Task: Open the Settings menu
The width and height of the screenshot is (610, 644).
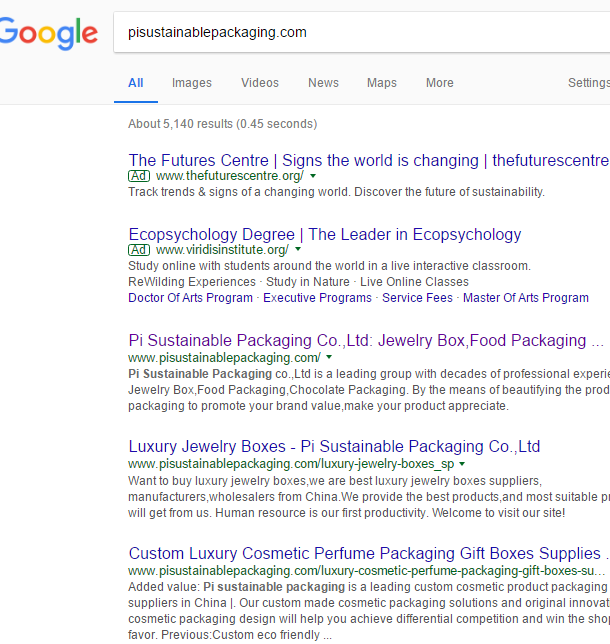Action: click(589, 83)
